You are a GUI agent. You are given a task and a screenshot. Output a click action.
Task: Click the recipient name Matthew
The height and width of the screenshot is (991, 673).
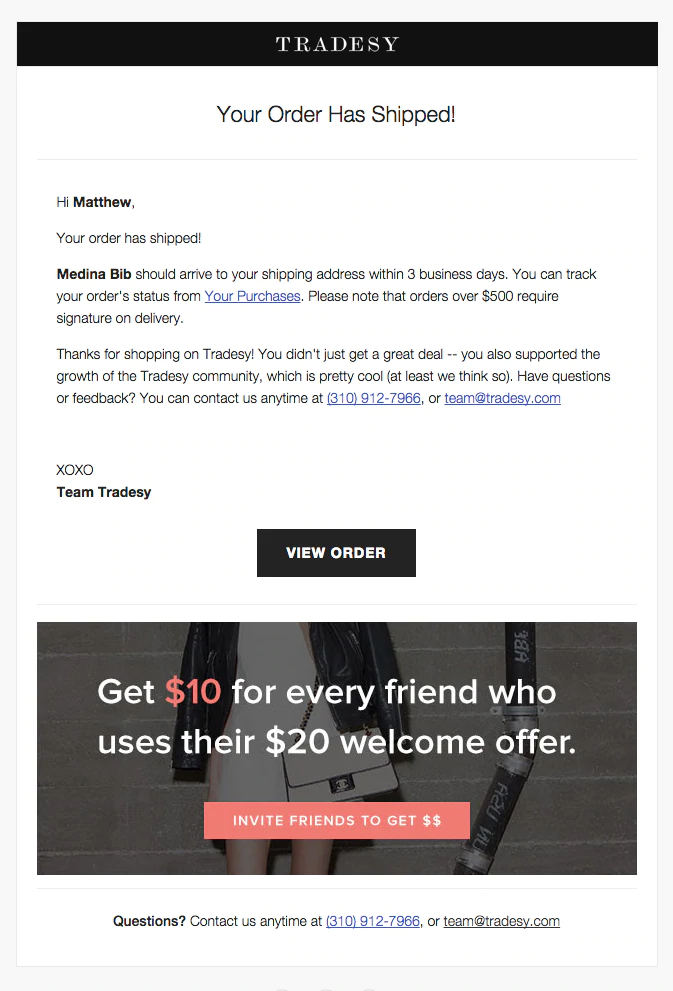[x=102, y=202]
